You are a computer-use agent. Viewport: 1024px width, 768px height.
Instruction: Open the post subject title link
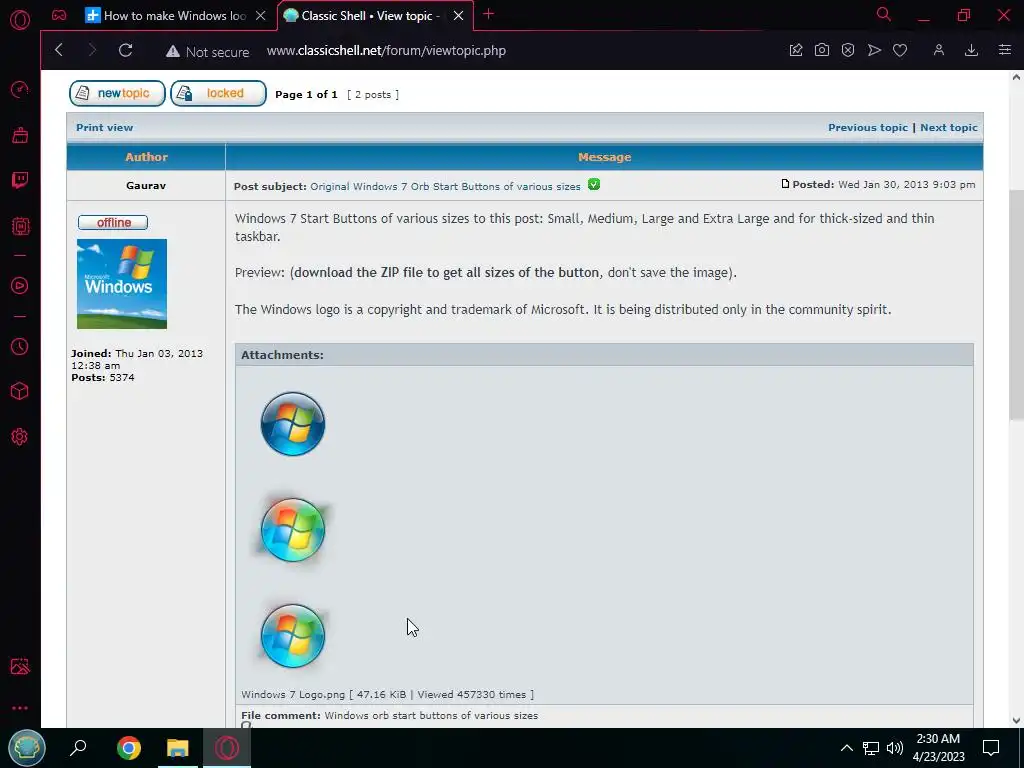click(445, 186)
